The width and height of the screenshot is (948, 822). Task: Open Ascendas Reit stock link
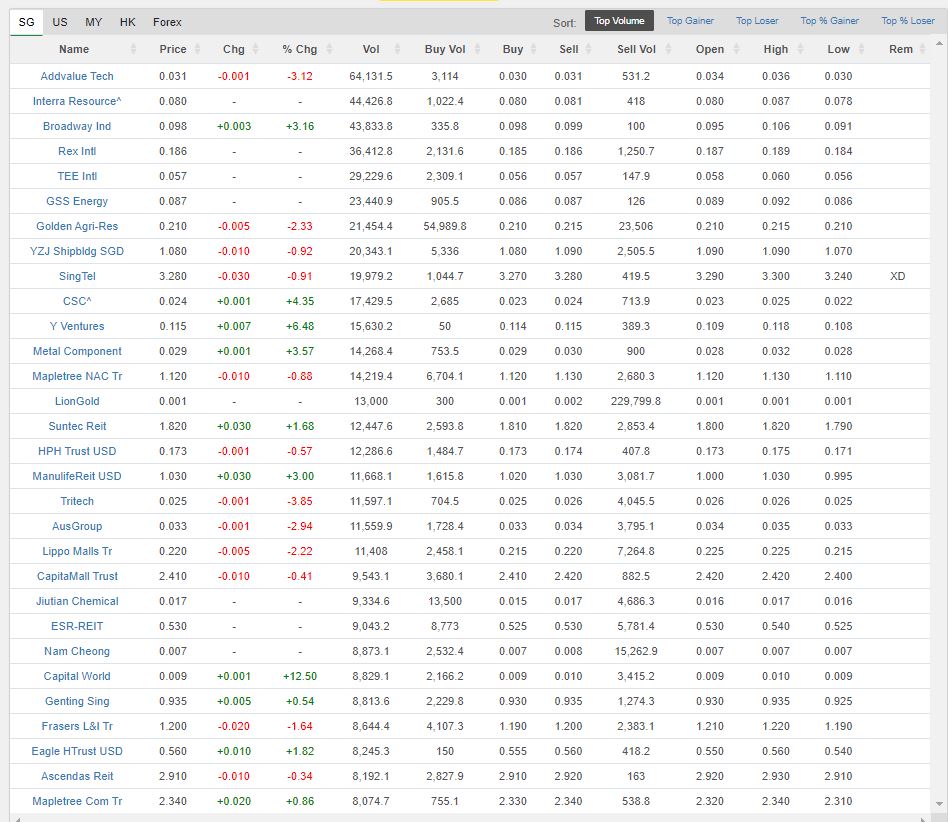(x=77, y=776)
